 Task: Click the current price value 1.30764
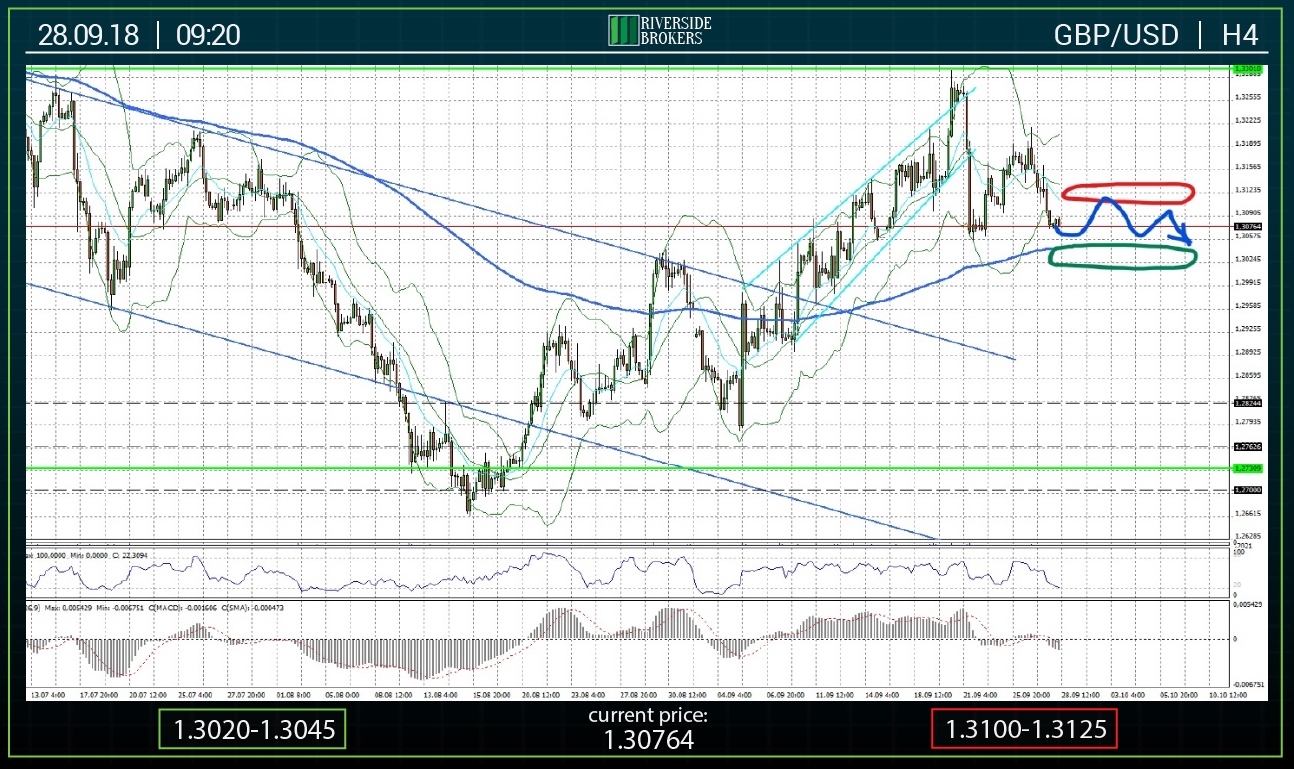647,740
